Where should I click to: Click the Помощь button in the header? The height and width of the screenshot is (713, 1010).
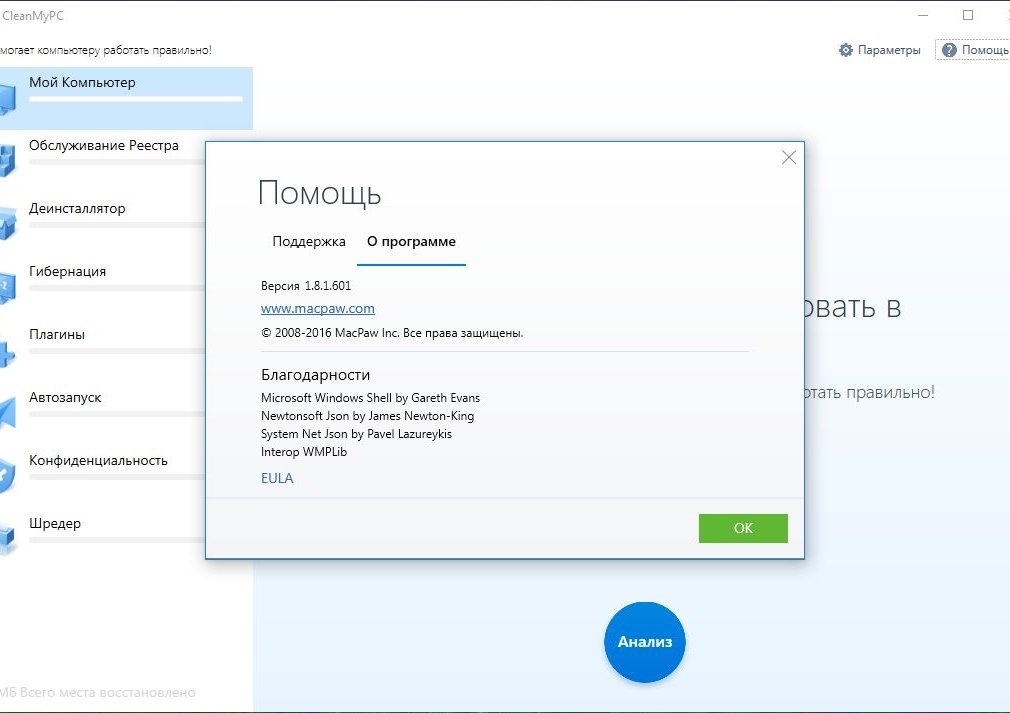click(x=975, y=50)
